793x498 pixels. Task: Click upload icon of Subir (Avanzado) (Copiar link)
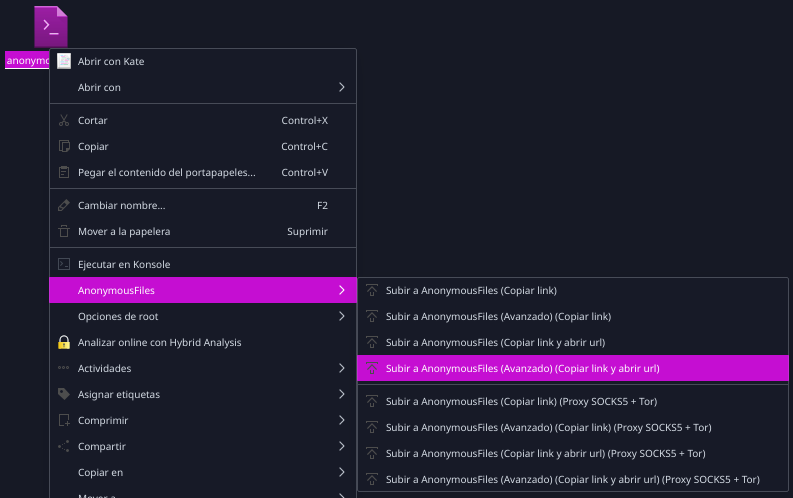coord(372,316)
